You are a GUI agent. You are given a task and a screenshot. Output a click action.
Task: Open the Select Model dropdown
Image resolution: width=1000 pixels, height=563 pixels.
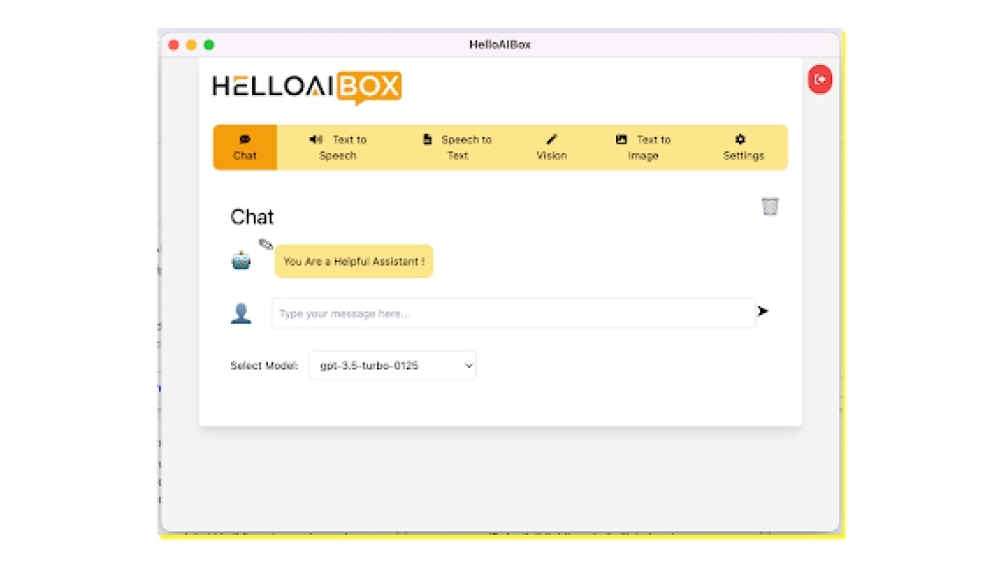(392, 365)
